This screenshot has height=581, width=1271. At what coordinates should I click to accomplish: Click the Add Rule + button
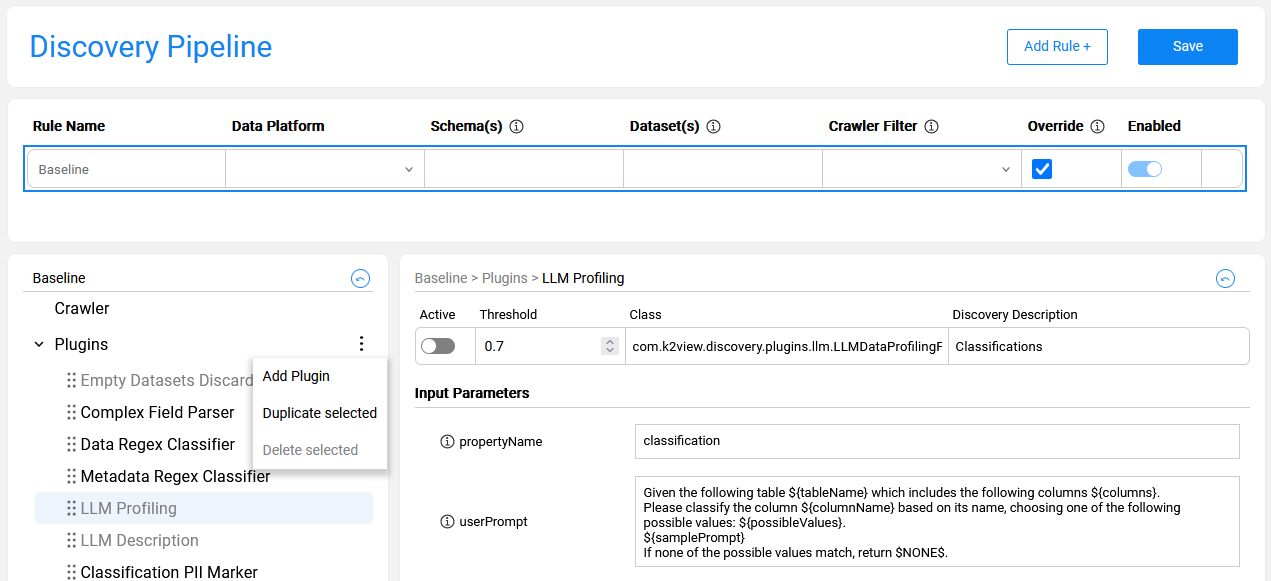tap(1057, 47)
